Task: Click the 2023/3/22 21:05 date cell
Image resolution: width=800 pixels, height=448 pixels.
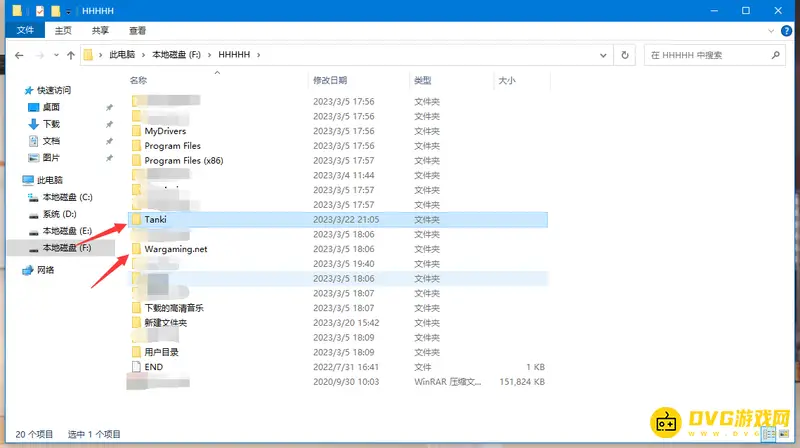Action: 346,219
